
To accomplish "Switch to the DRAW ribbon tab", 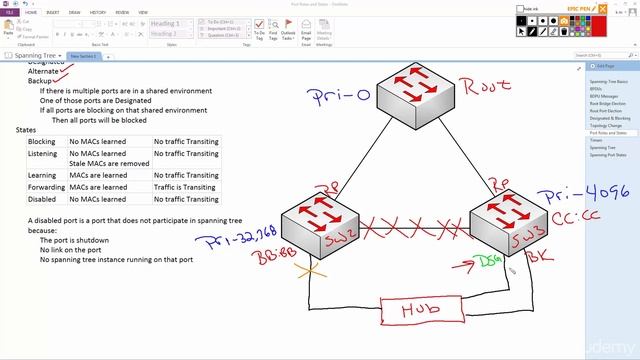I will [74, 12].
